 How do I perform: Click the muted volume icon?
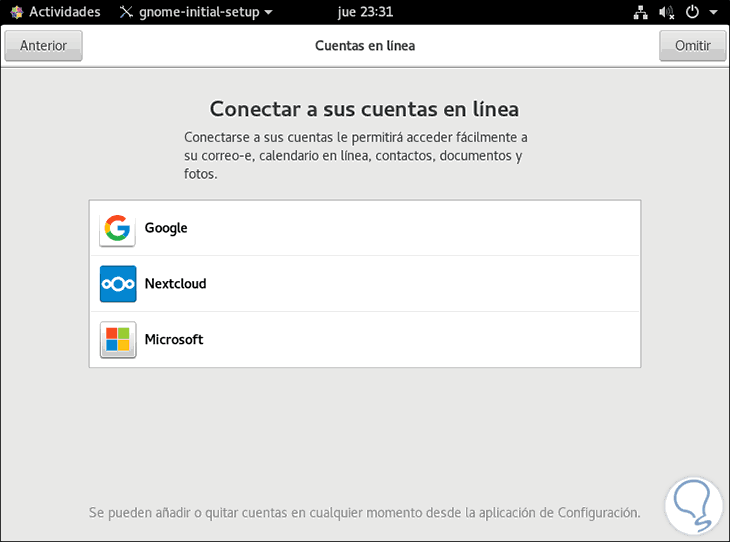point(666,12)
